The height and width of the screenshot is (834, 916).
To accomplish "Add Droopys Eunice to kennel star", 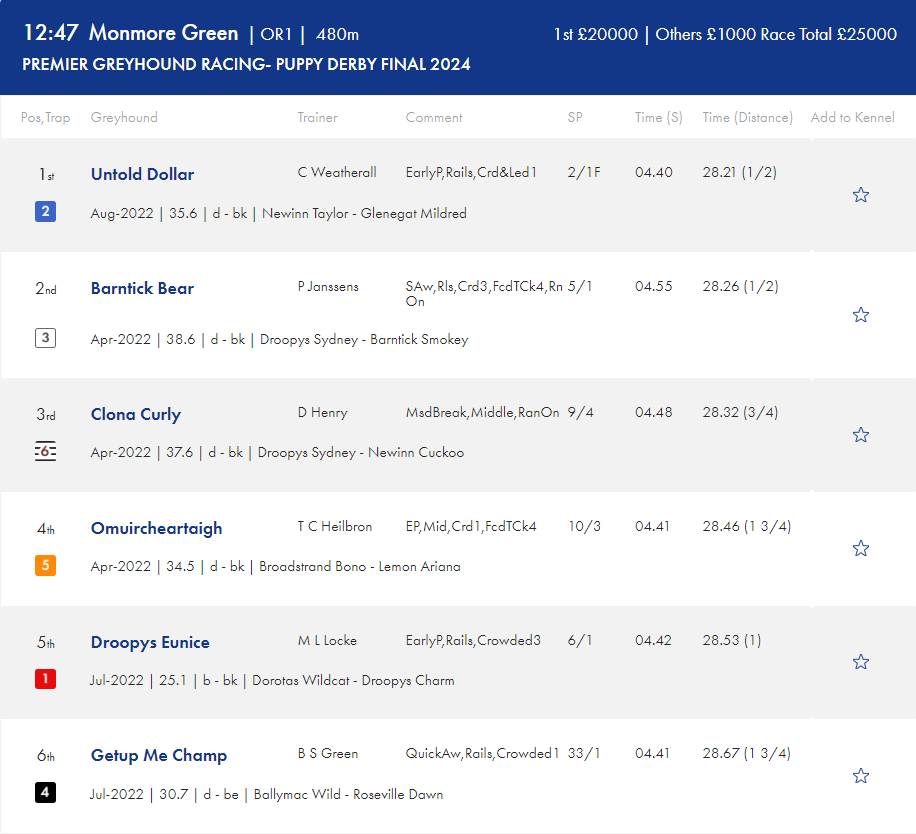I will (x=861, y=662).
